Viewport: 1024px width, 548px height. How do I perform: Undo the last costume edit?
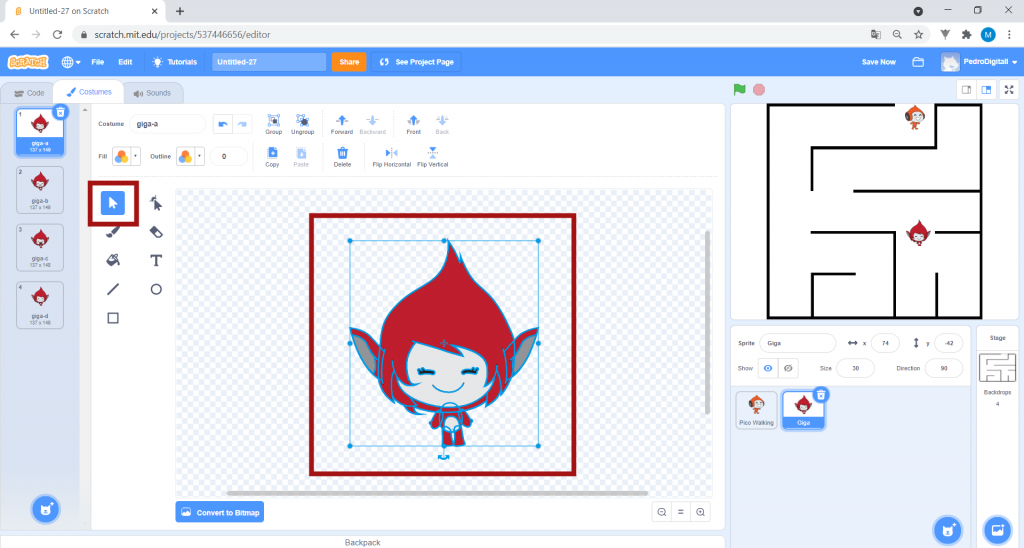pos(223,124)
